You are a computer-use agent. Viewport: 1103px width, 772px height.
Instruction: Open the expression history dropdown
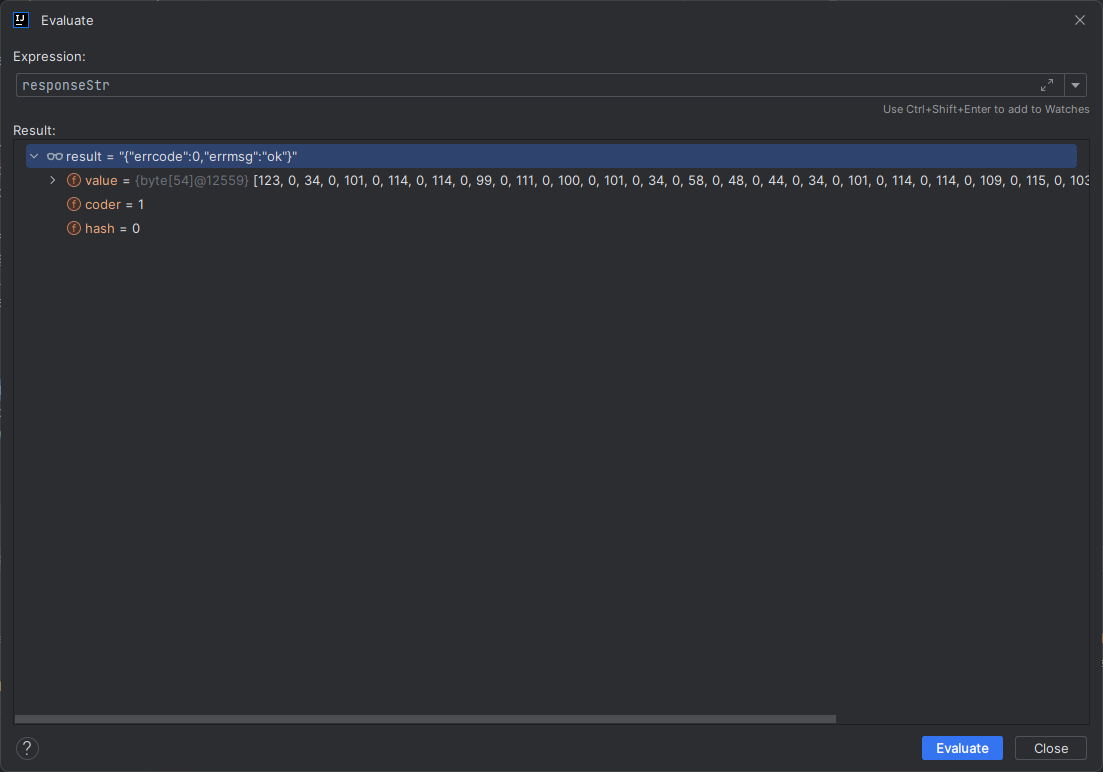point(1075,85)
